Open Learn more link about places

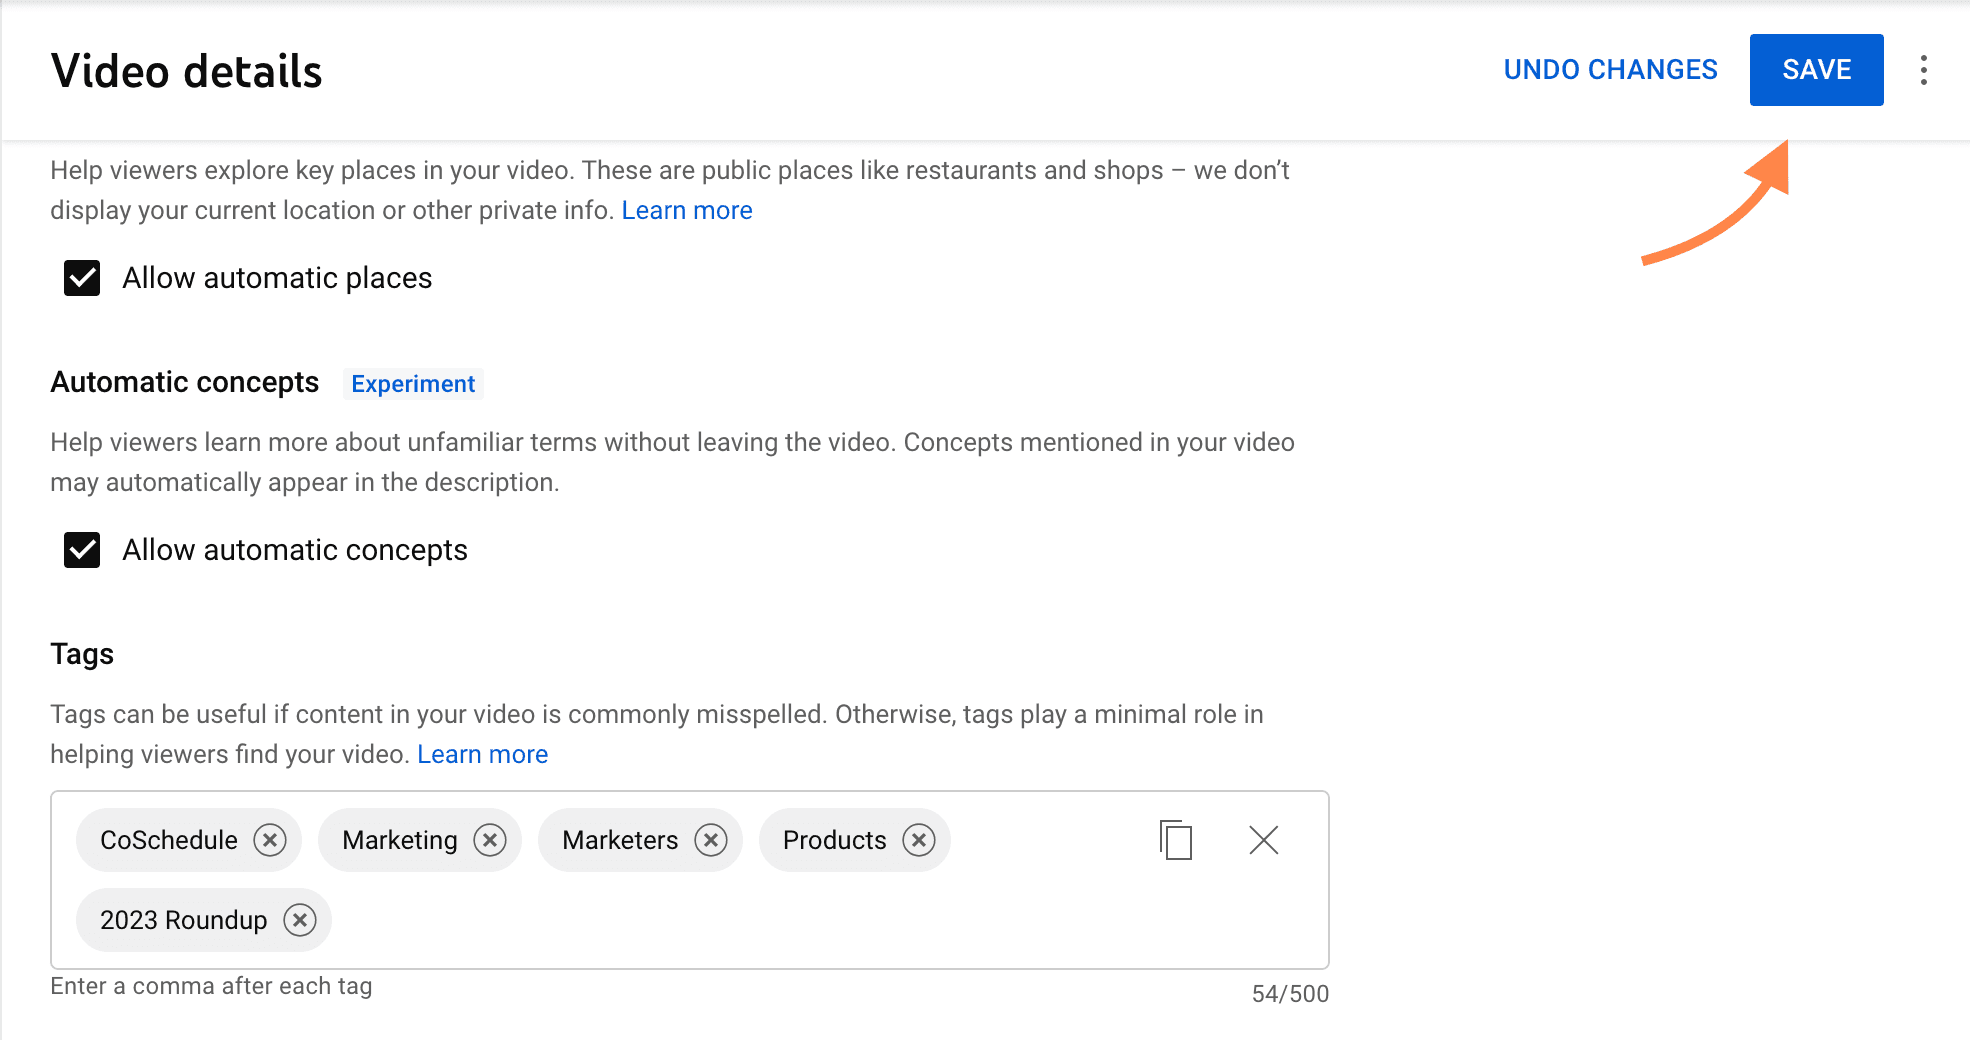point(686,211)
